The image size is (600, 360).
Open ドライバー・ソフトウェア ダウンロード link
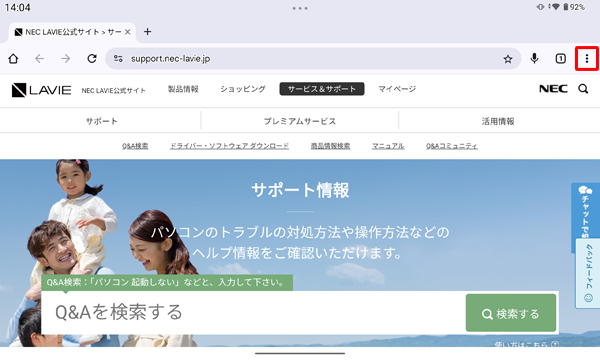(229, 146)
